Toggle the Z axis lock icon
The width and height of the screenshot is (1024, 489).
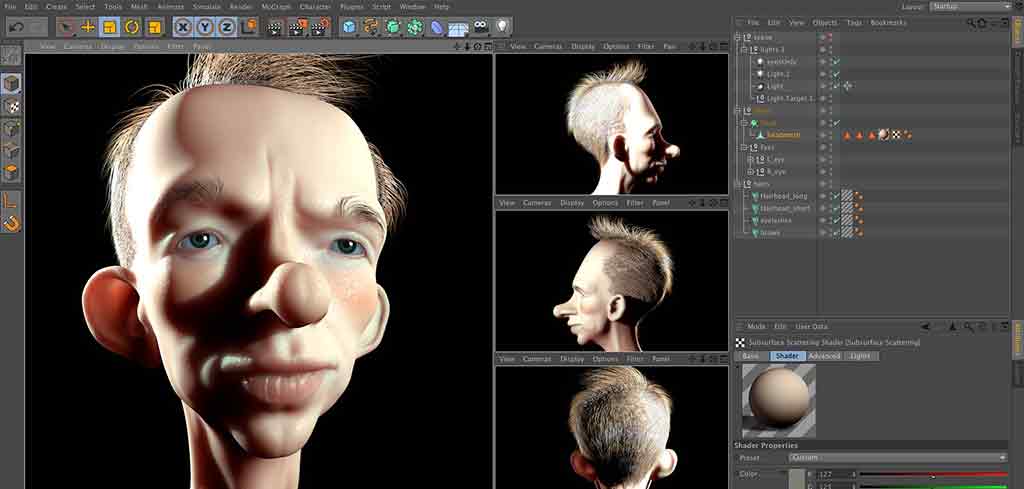(228, 27)
